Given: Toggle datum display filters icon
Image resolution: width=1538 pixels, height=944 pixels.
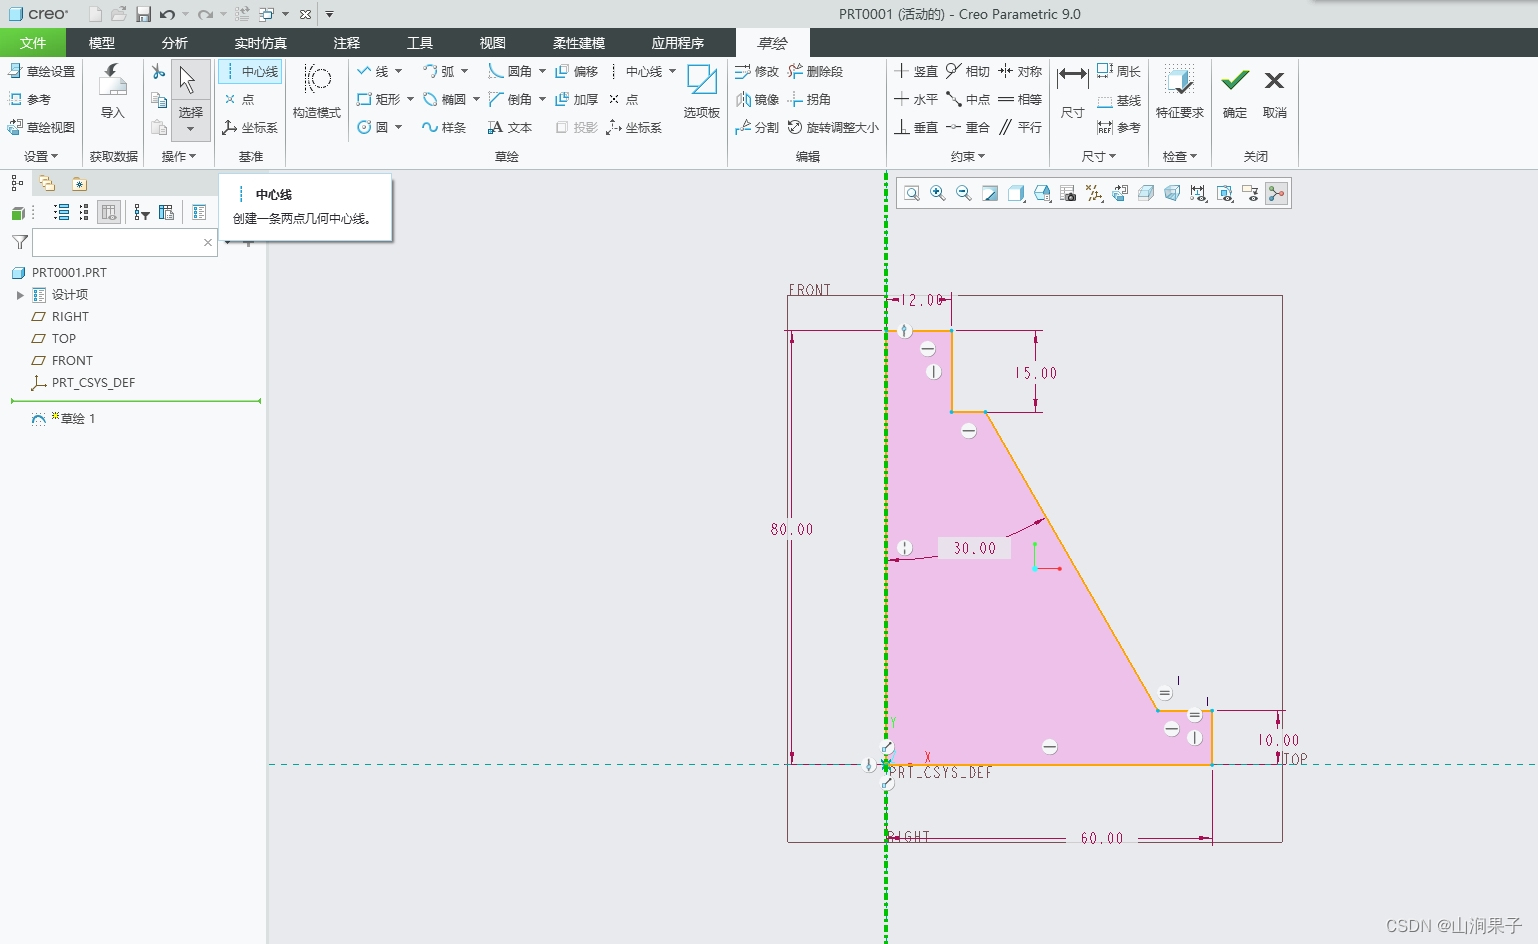Looking at the screenshot, I should [x=1095, y=193].
